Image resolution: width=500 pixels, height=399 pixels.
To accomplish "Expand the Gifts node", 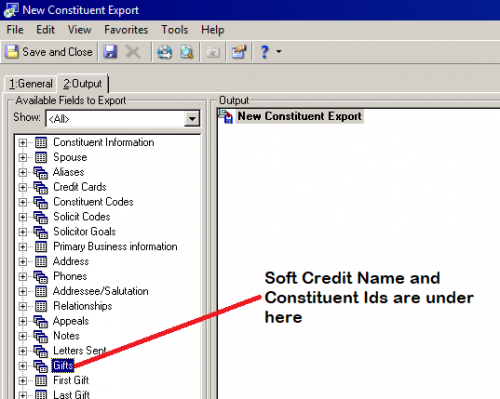I will click(x=22, y=366).
